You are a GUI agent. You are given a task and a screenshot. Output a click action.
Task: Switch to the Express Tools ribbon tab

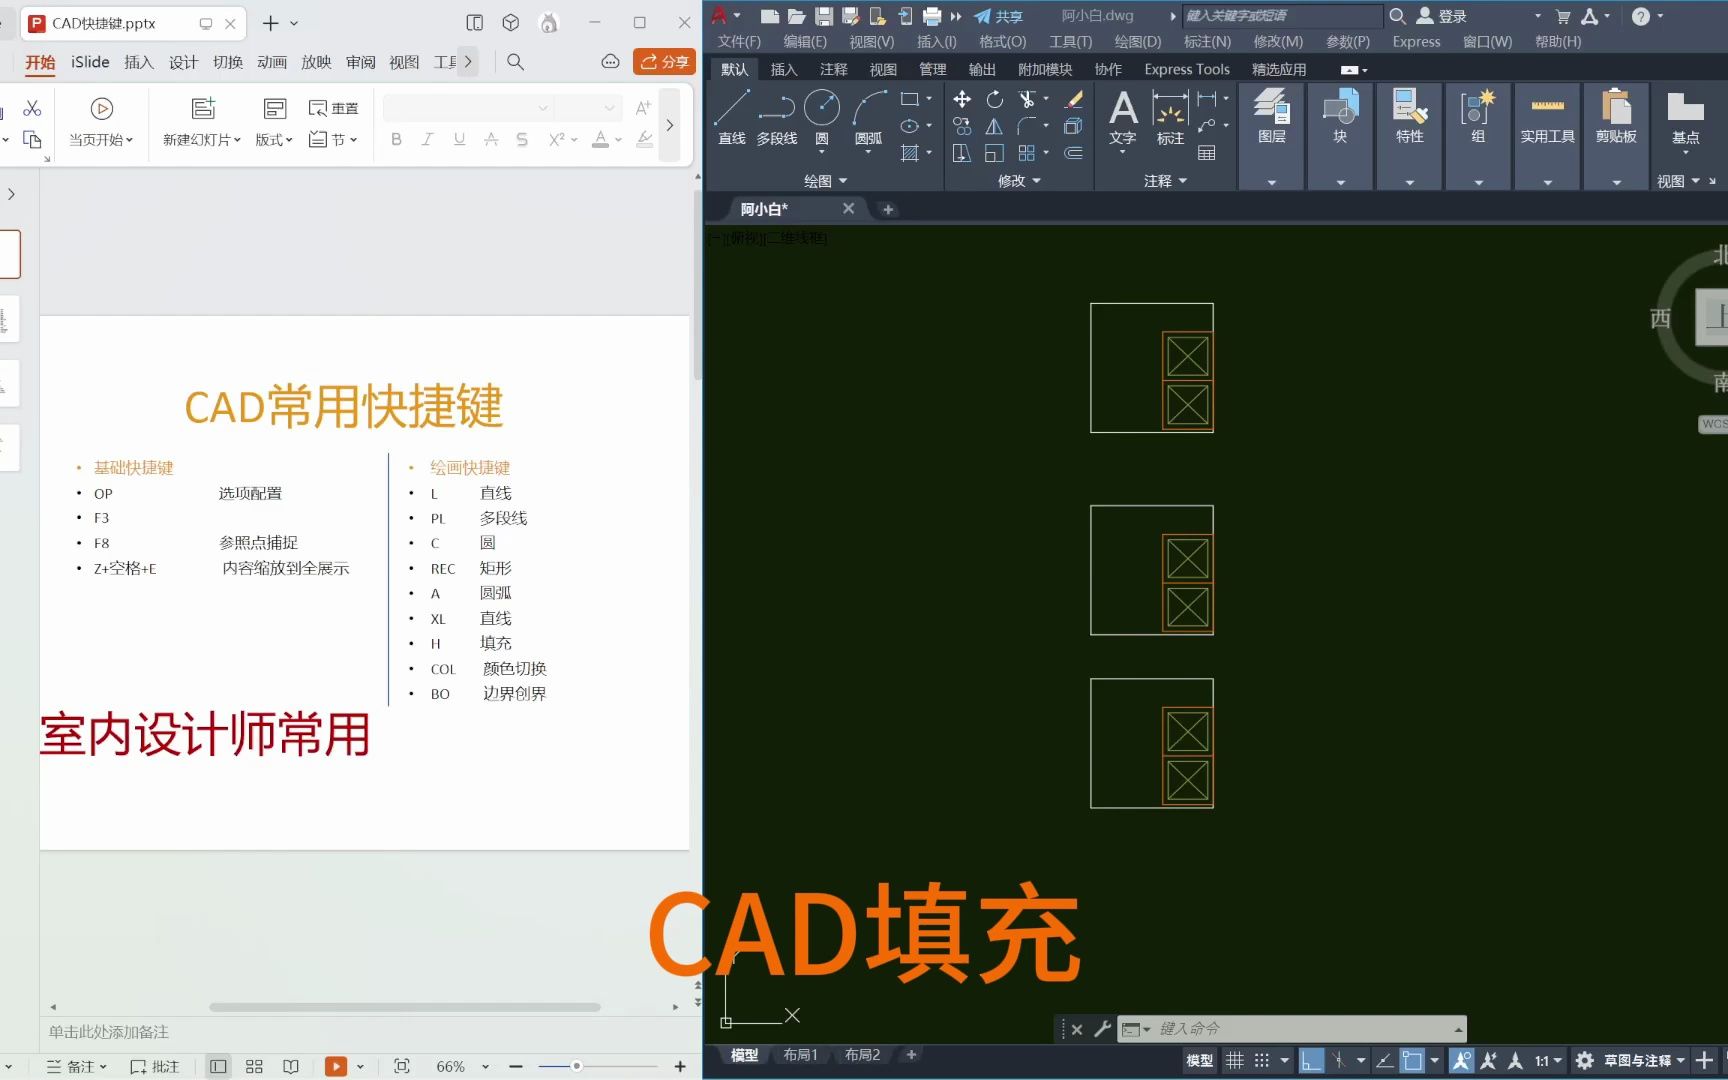pyautogui.click(x=1186, y=68)
